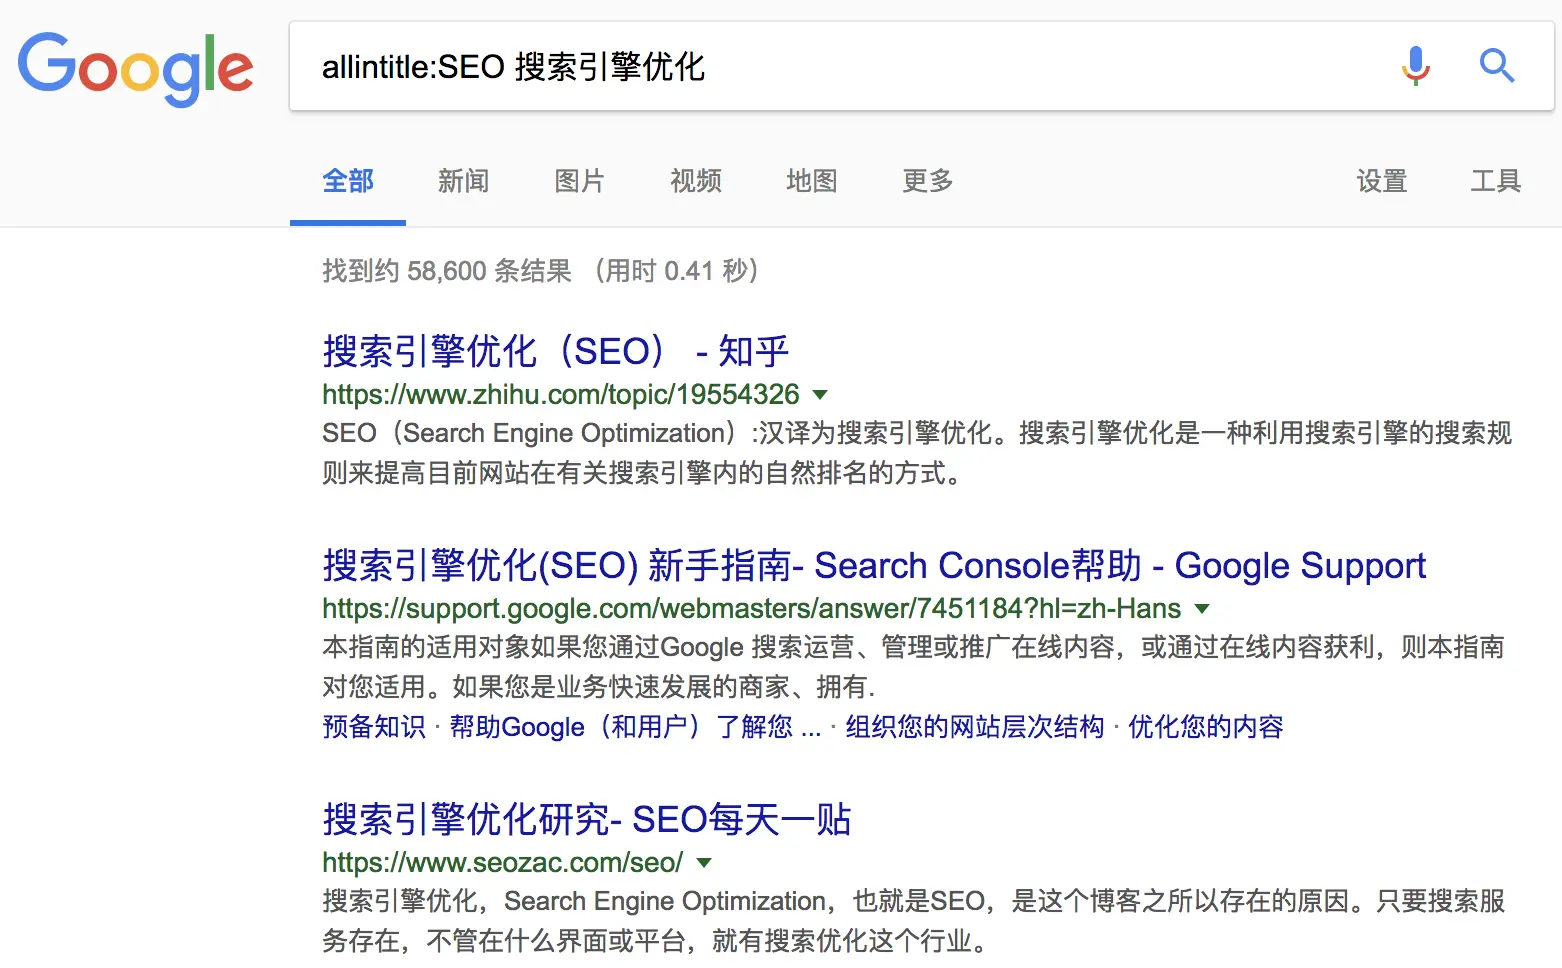
Task: Open the 地图 maps search tab
Action: click(x=811, y=181)
